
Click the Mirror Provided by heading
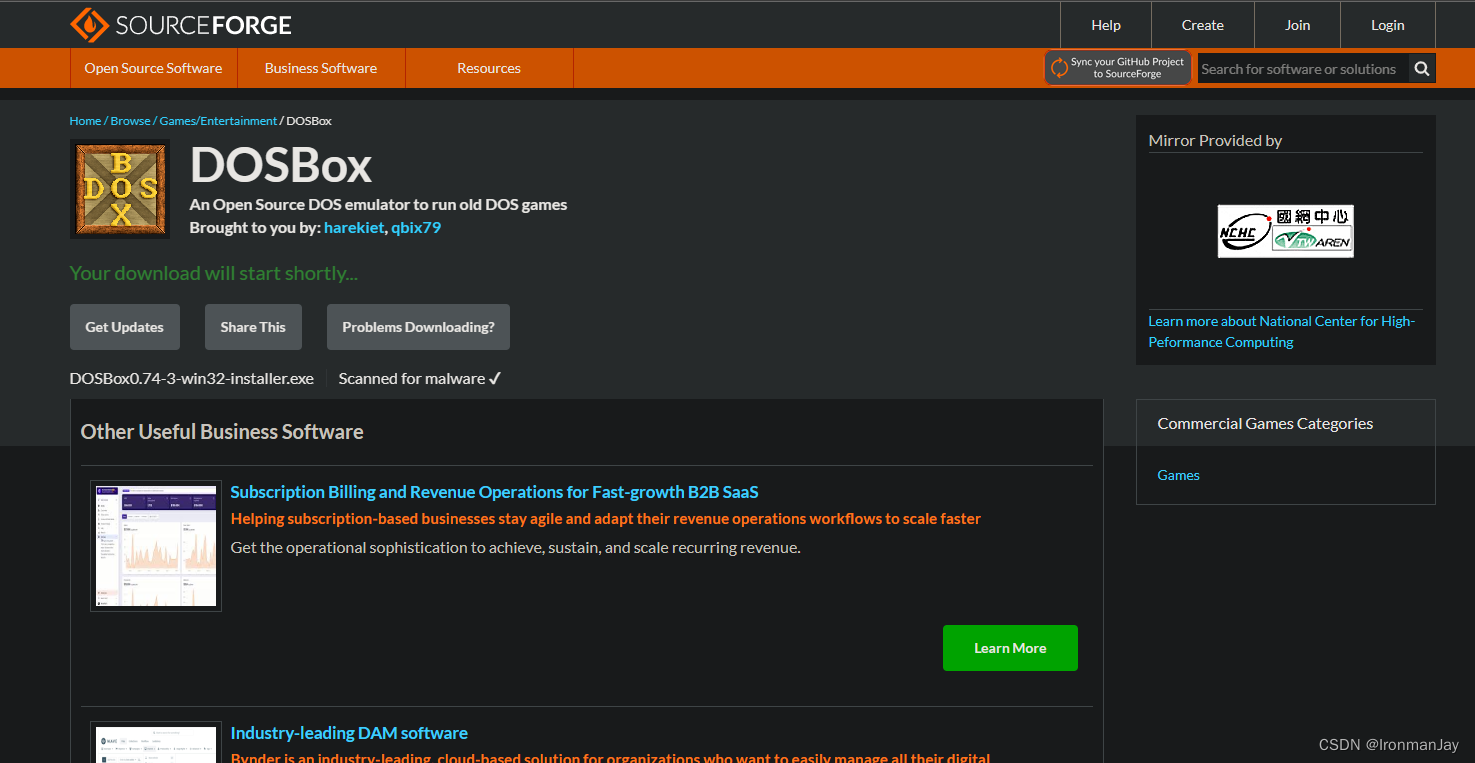1215,140
